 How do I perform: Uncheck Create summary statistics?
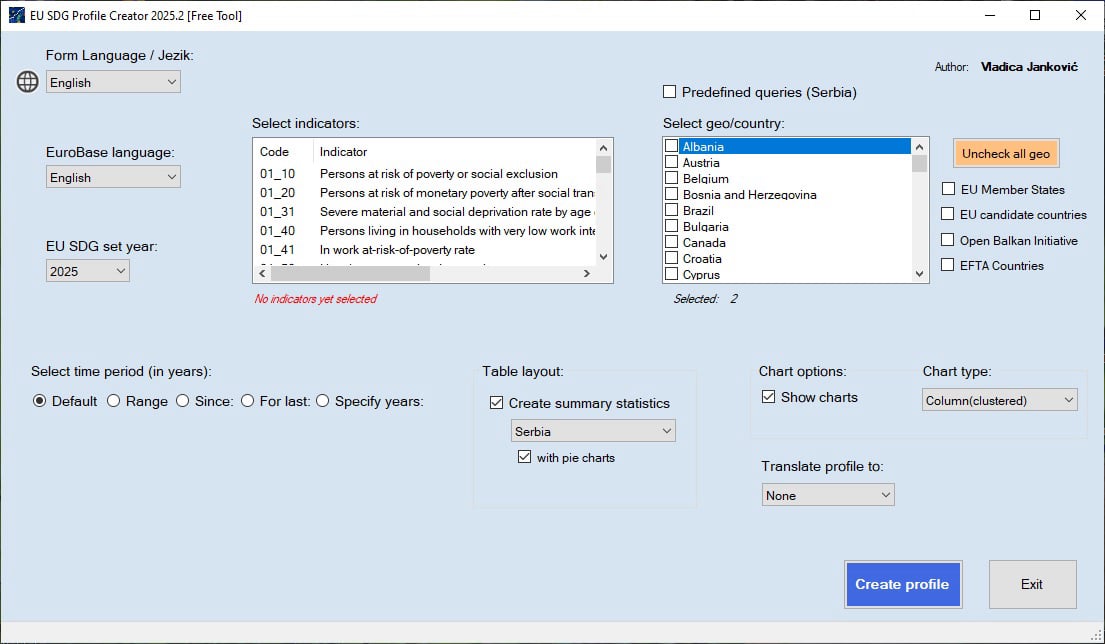pyautogui.click(x=497, y=403)
